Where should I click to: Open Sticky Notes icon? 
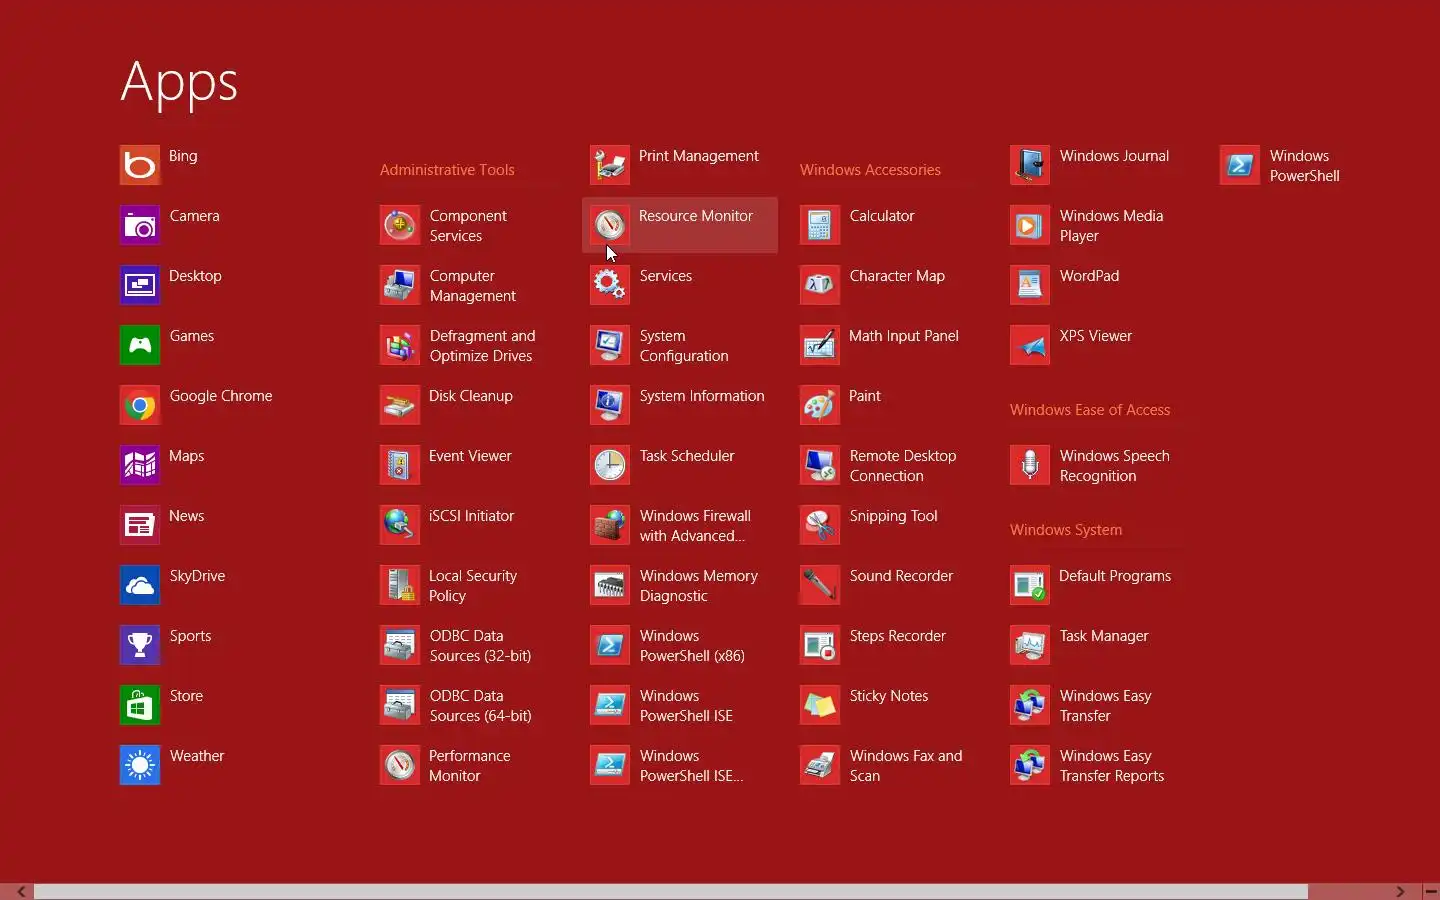point(820,705)
